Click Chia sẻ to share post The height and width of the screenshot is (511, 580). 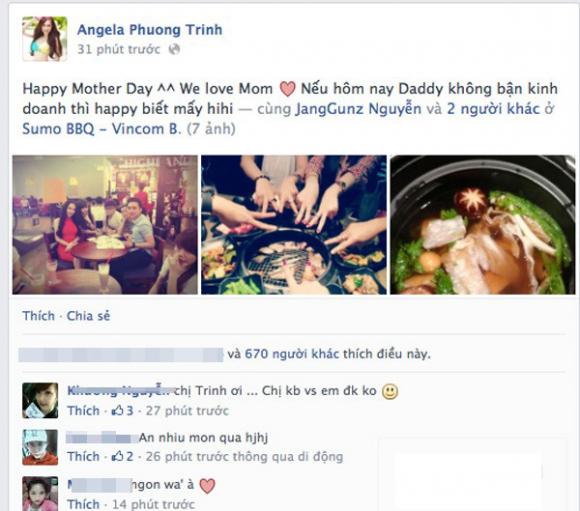tap(88, 316)
